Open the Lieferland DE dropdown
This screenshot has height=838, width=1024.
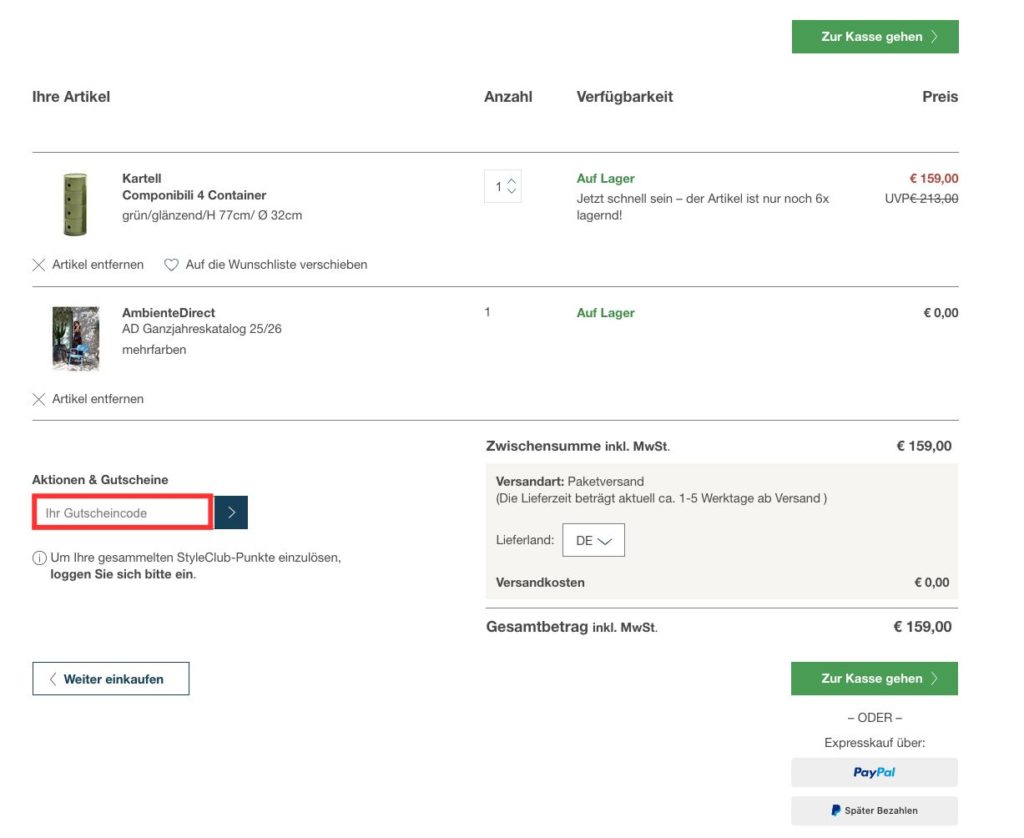[593, 540]
